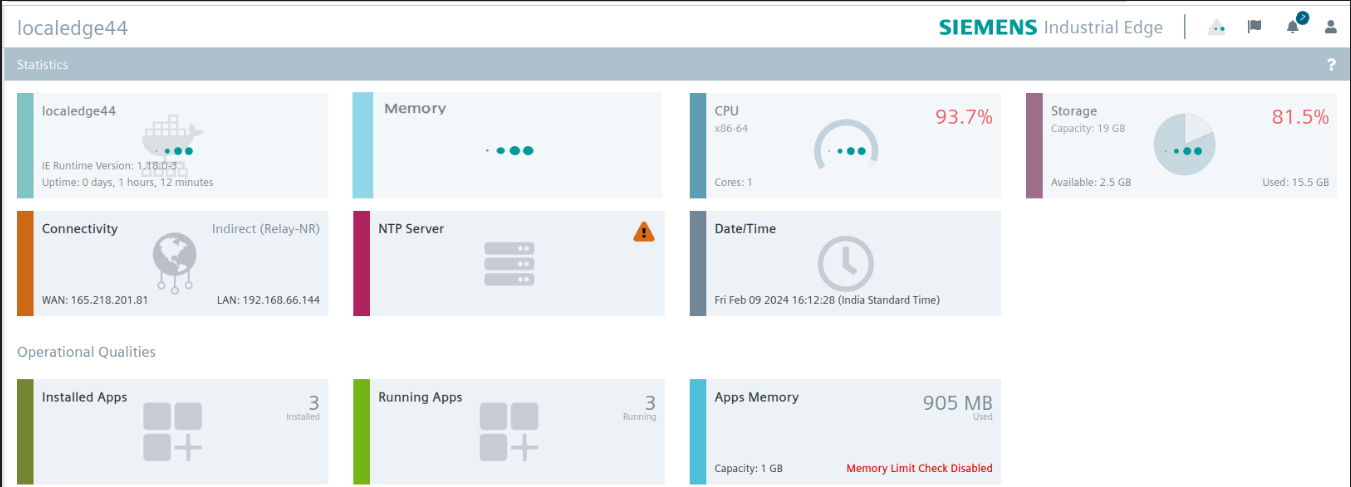
Task: Open help via the question mark icon
Action: [1331, 65]
